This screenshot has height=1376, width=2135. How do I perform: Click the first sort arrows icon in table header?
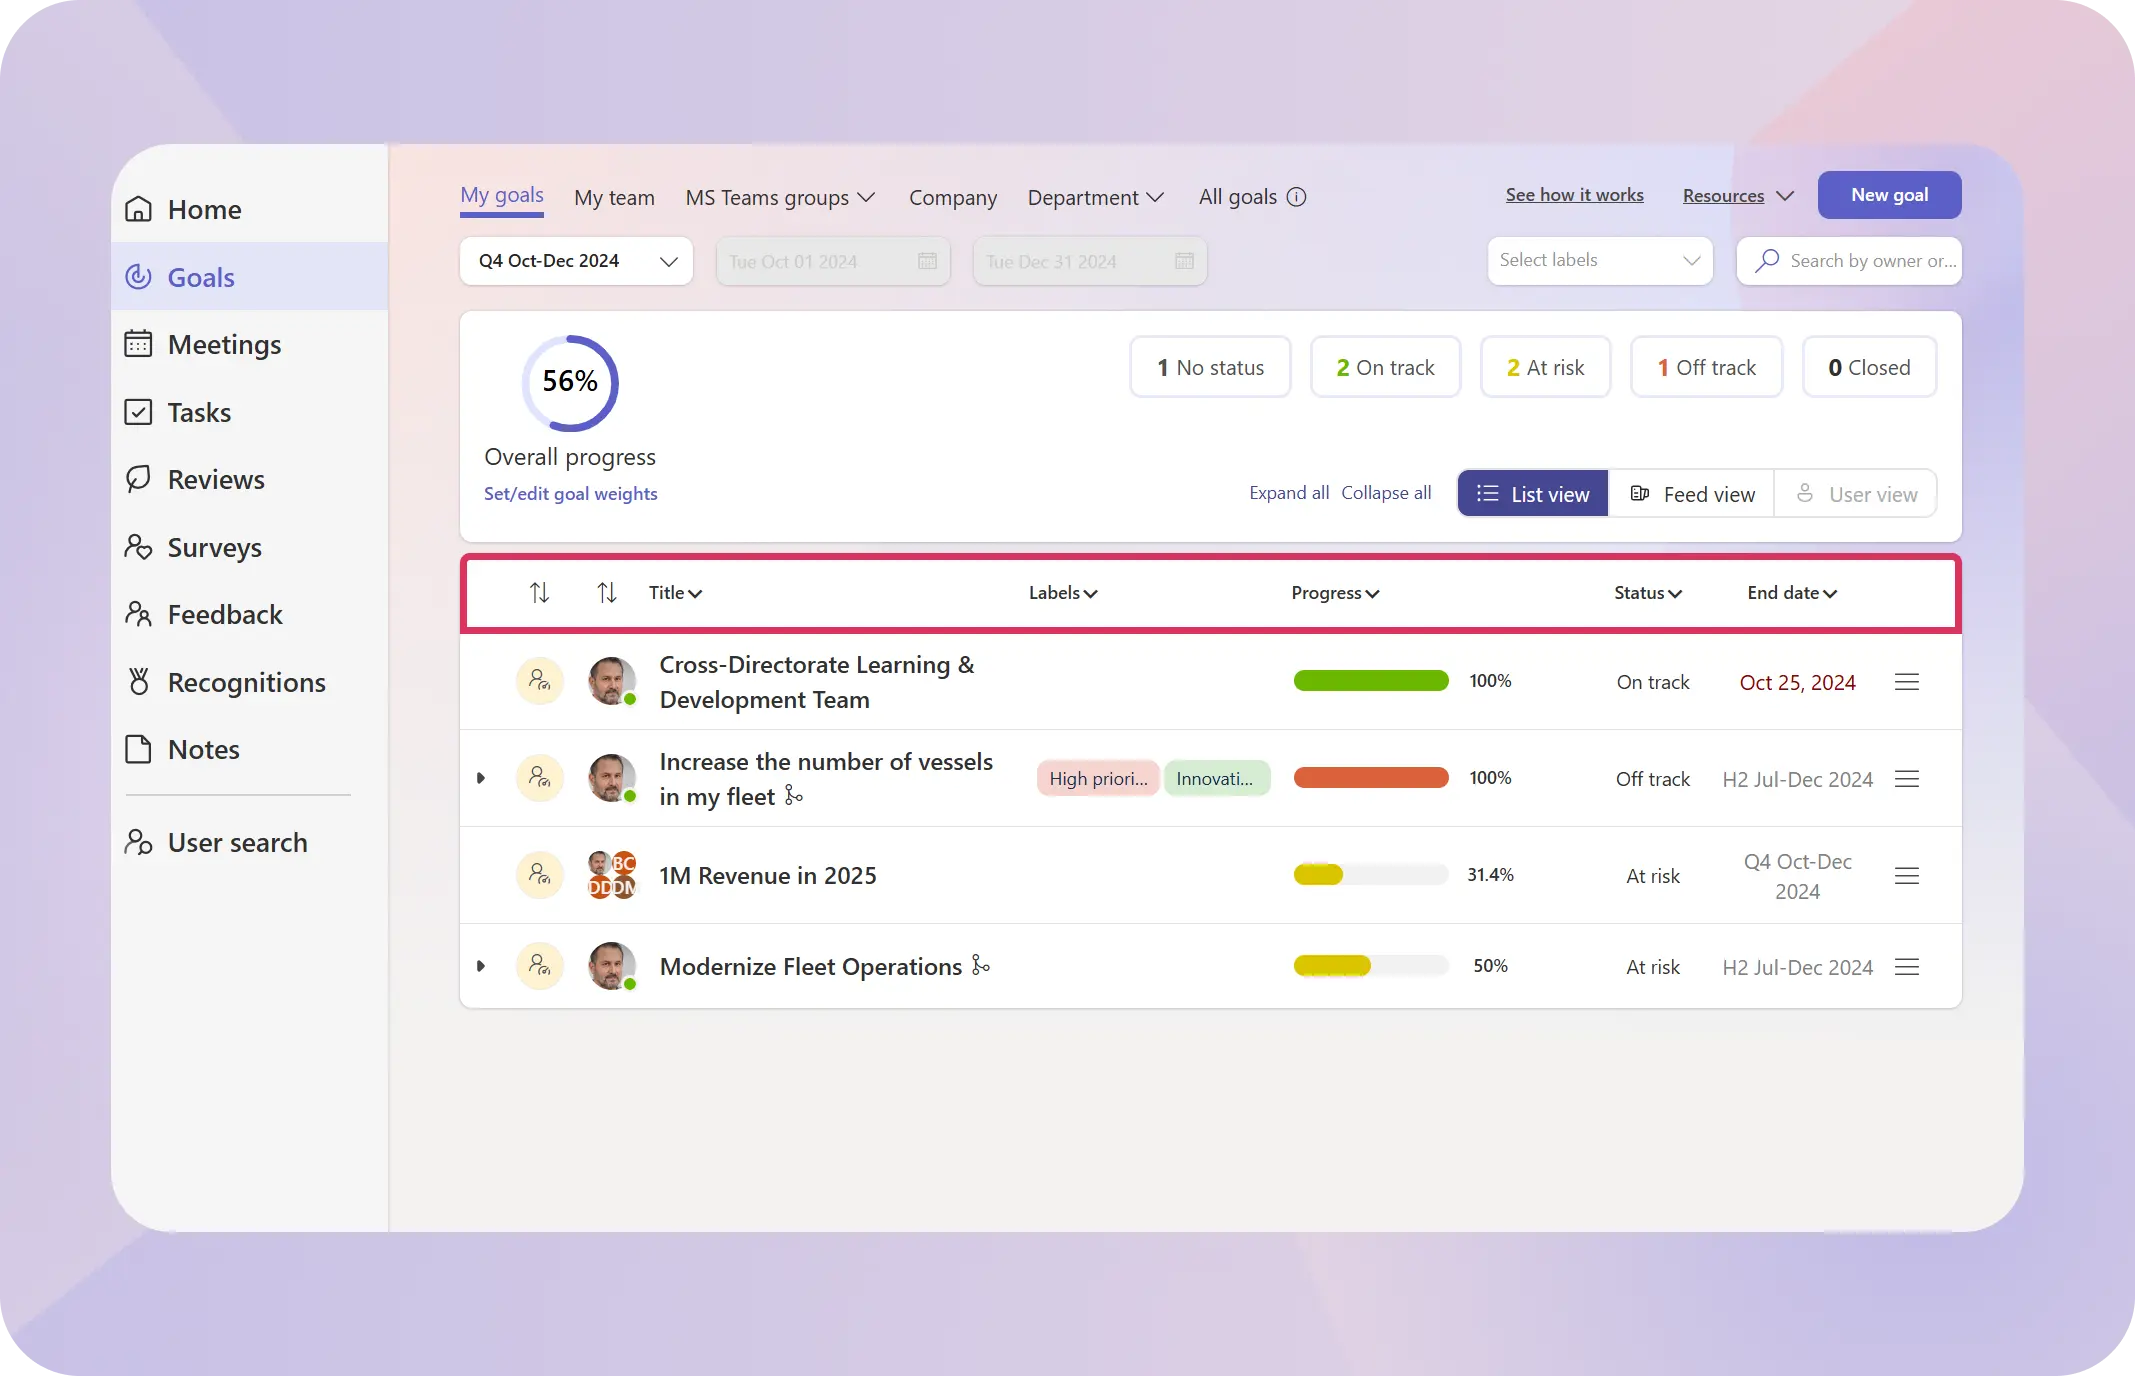tap(539, 593)
